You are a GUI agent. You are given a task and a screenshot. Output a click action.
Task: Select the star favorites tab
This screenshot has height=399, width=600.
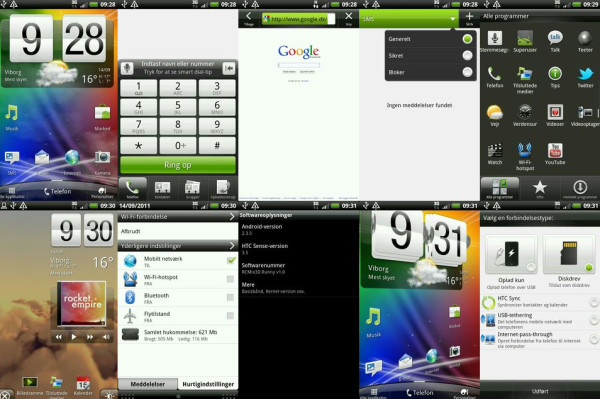540,188
